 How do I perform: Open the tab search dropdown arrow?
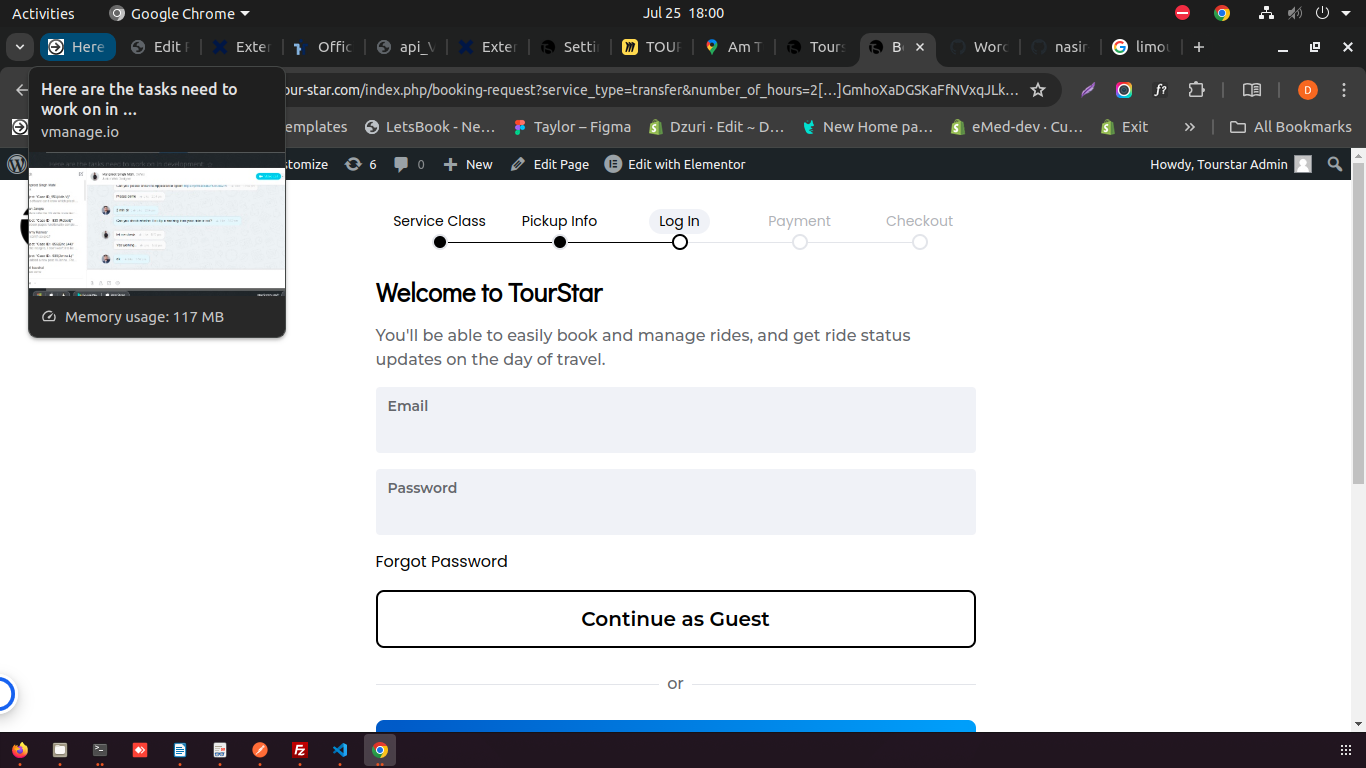(x=19, y=47)
